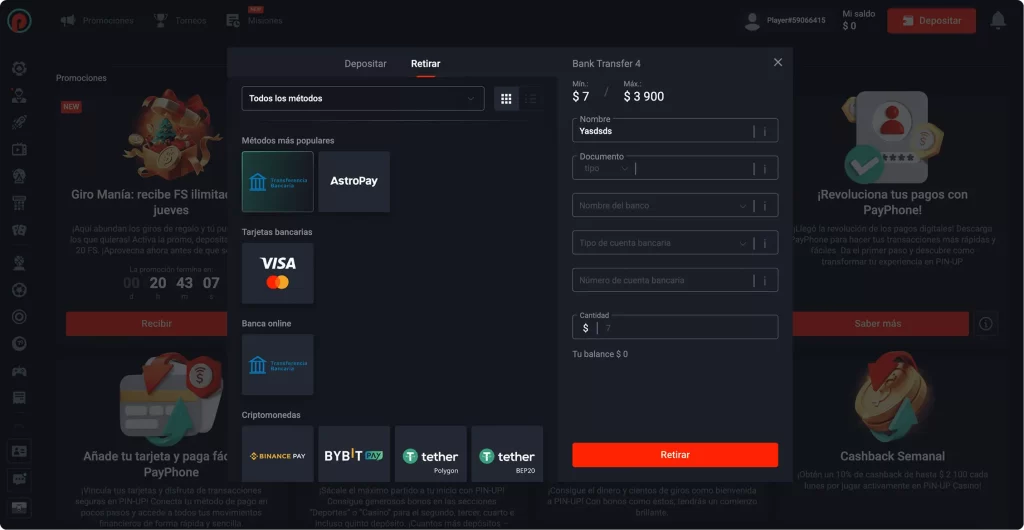Select Visa Mastercard bank card option

[277, 273]
